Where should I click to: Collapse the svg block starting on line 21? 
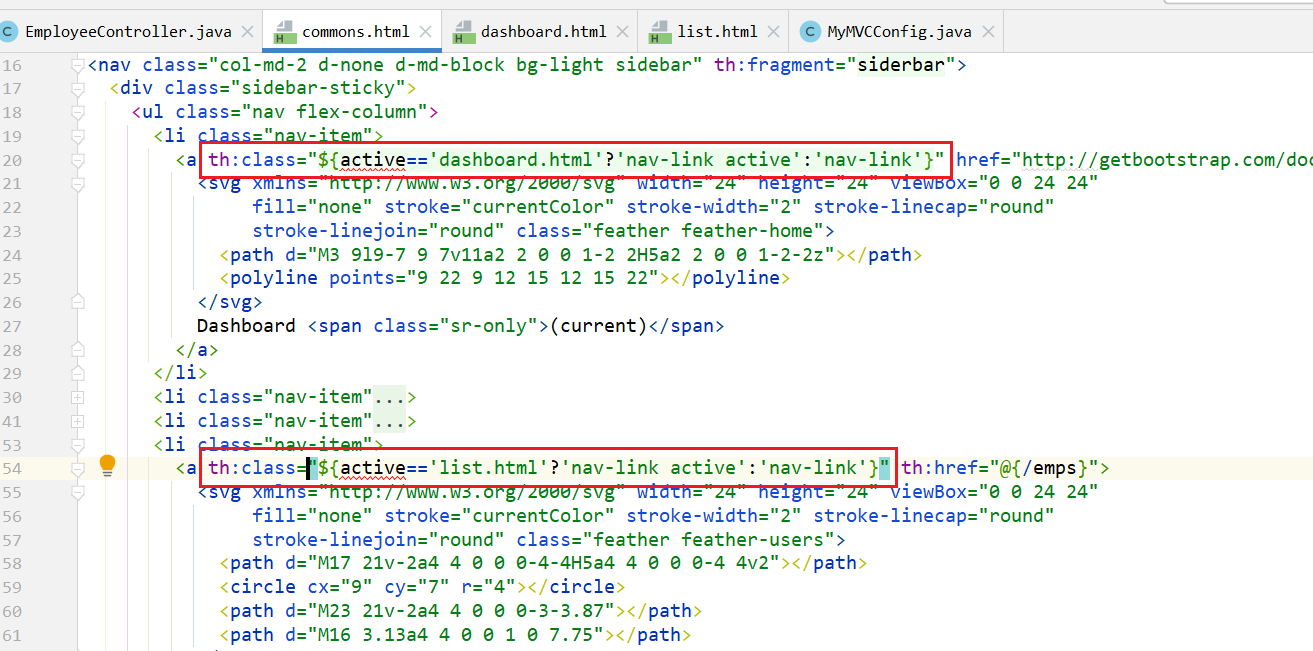(78, 183)
